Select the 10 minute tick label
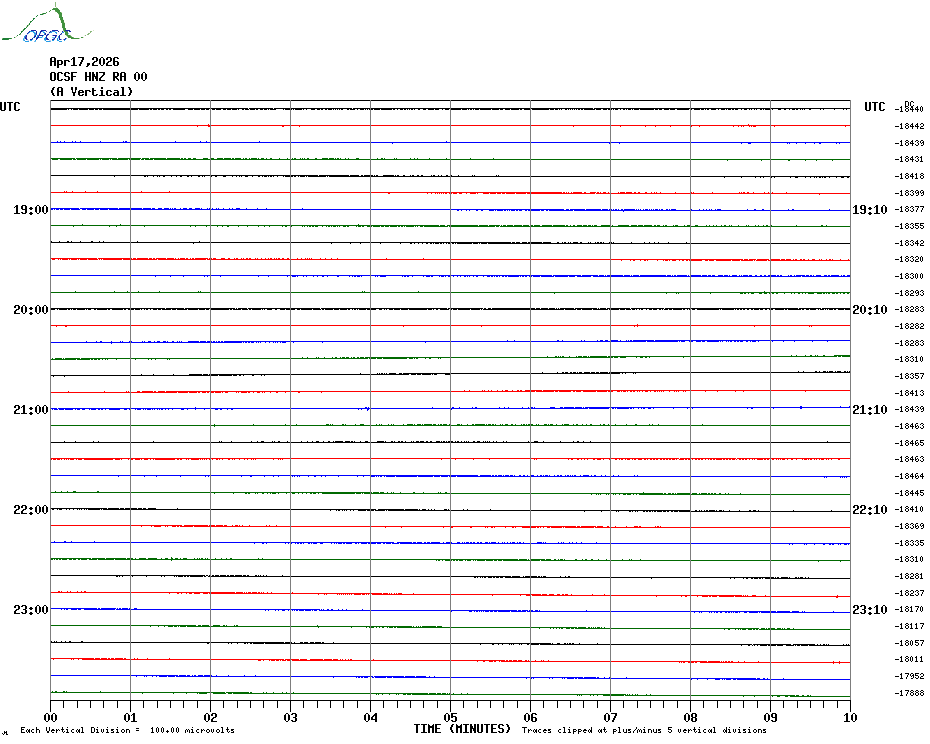930x744 pixels. point(849,717)
